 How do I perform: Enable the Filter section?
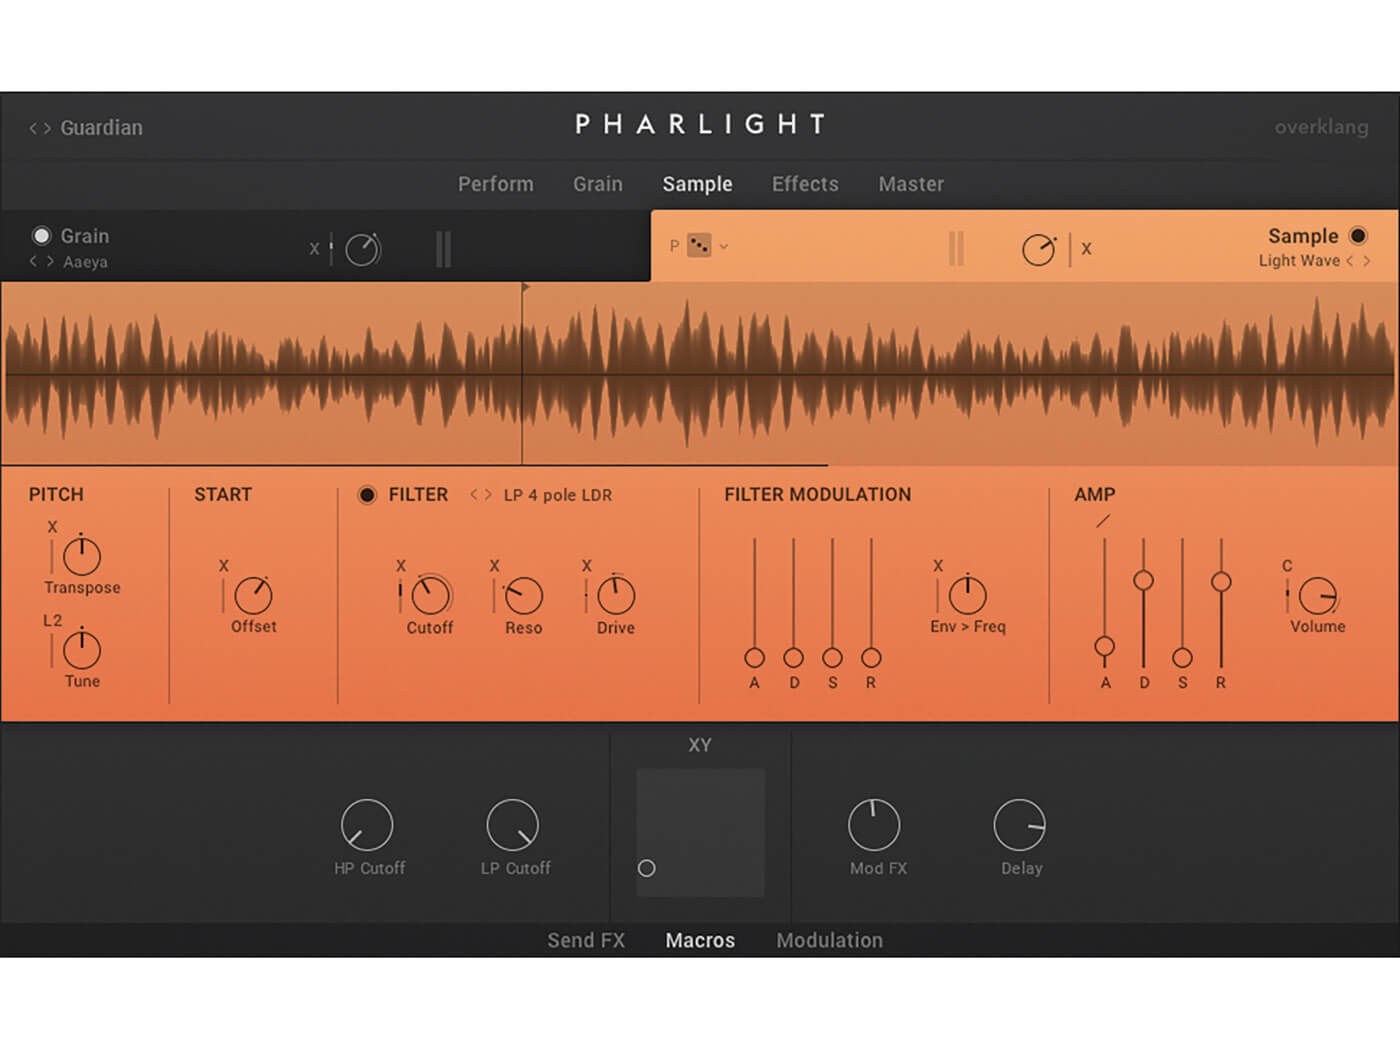coord(368,494)
